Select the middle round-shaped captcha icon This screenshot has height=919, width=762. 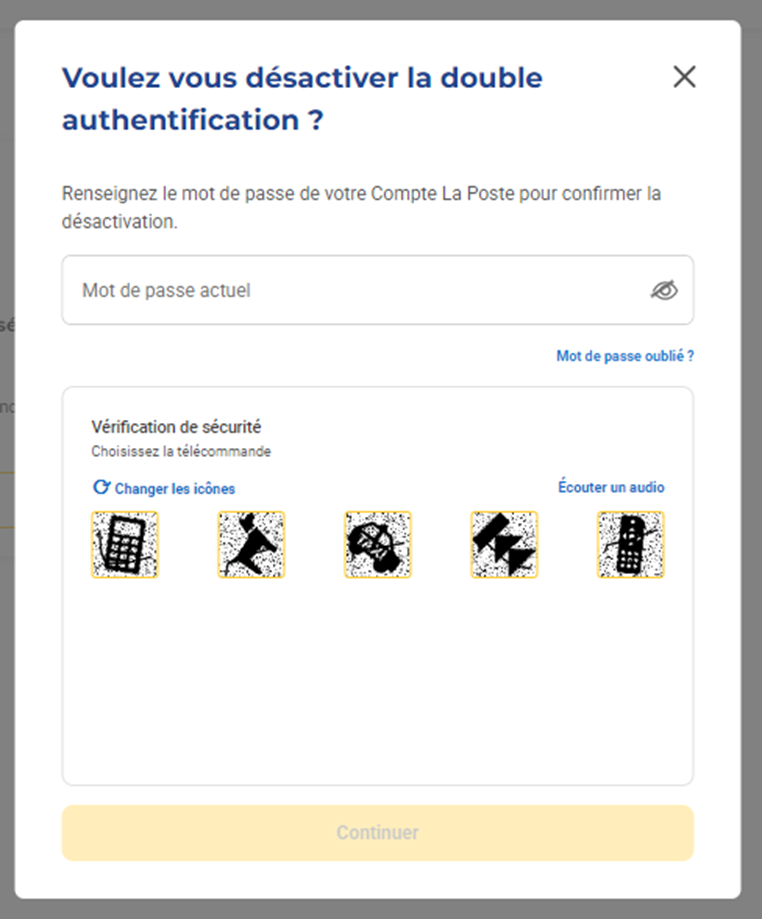[x=377, y=545]
